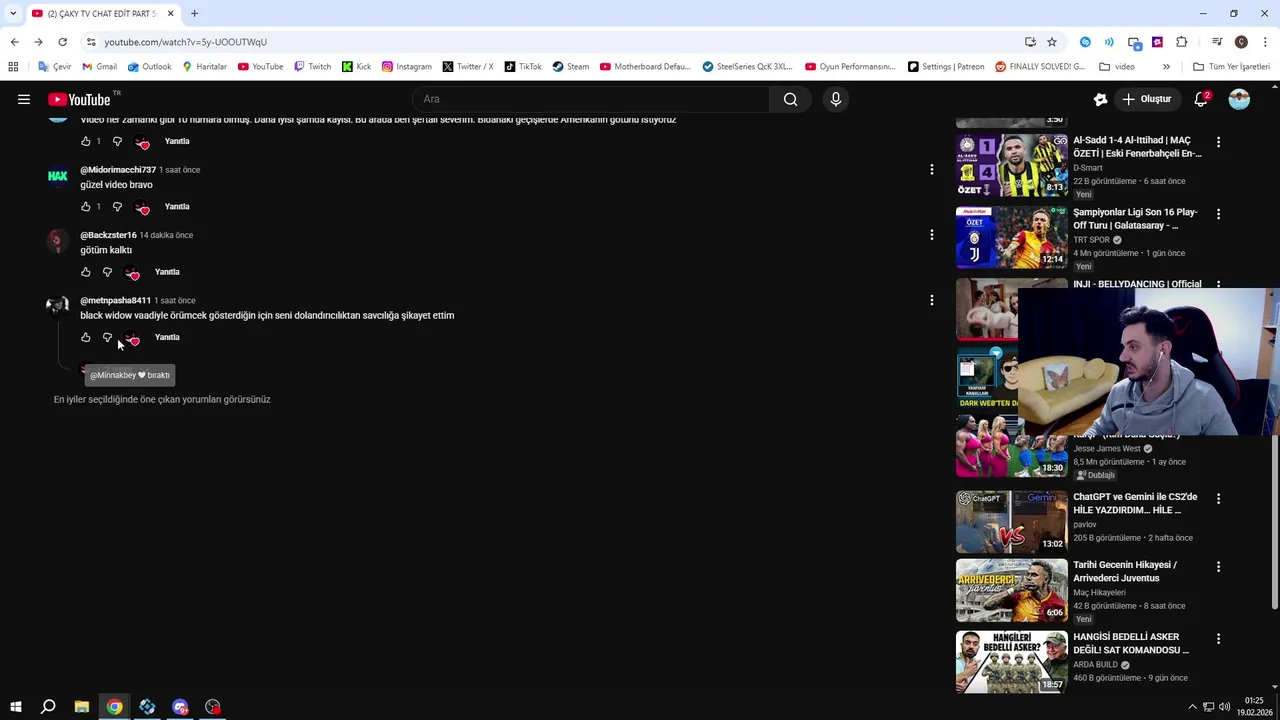Screen dimensions: 1280x720
Task: Open the @Backzster16 channel link
Action: pyautogui.click(x=108, y=235)
